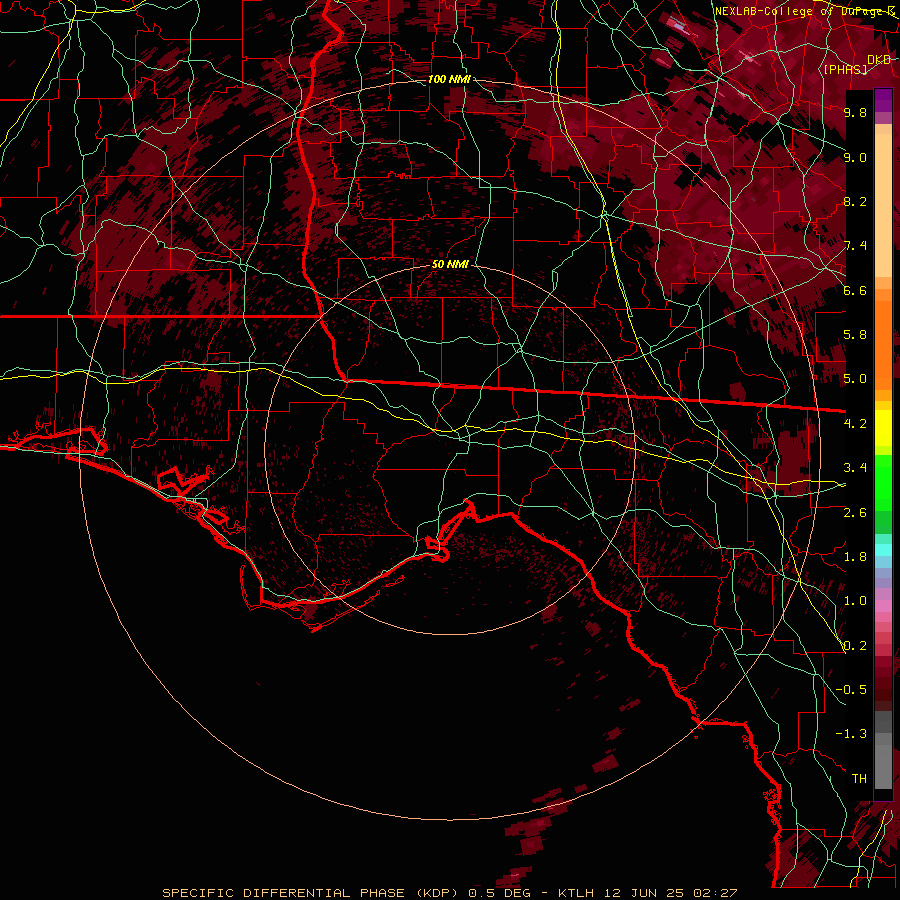This screenshot has width=900, height=900.
Task: Click the 50 NMI range ring label
Action: [450, 265]
